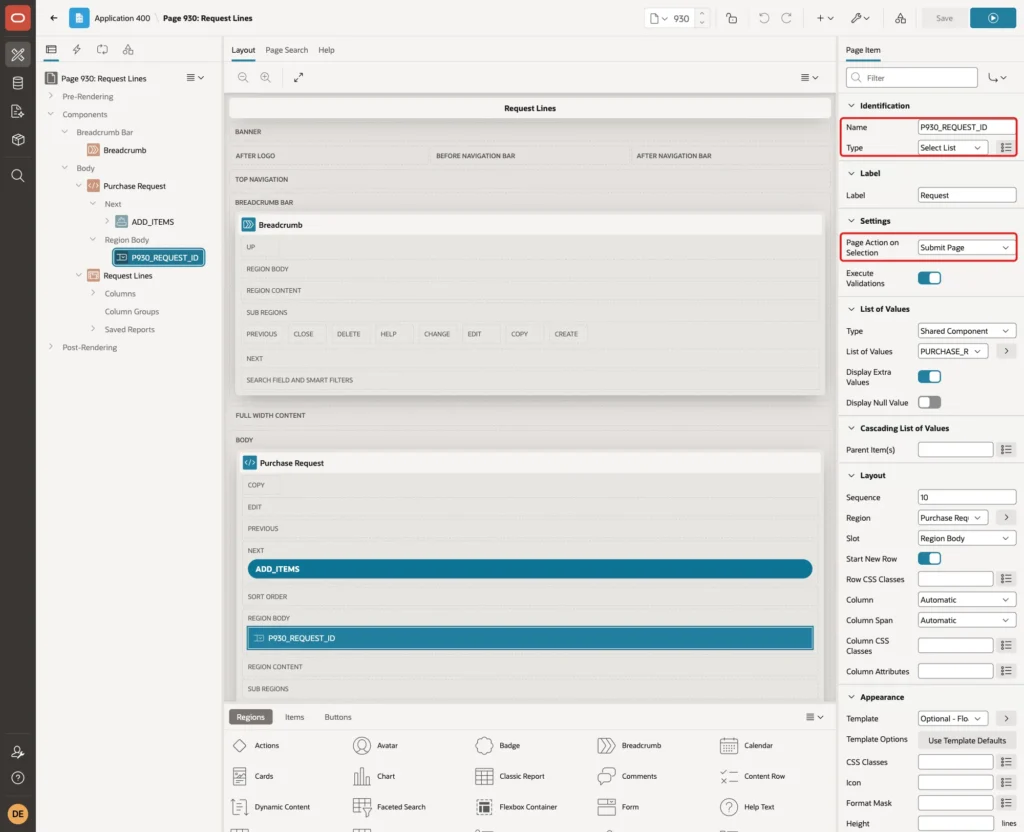The image size is (1024, 832).
Task: Switch to the Processing tab icon in tree pane
Action: click(x=103, y=50)
